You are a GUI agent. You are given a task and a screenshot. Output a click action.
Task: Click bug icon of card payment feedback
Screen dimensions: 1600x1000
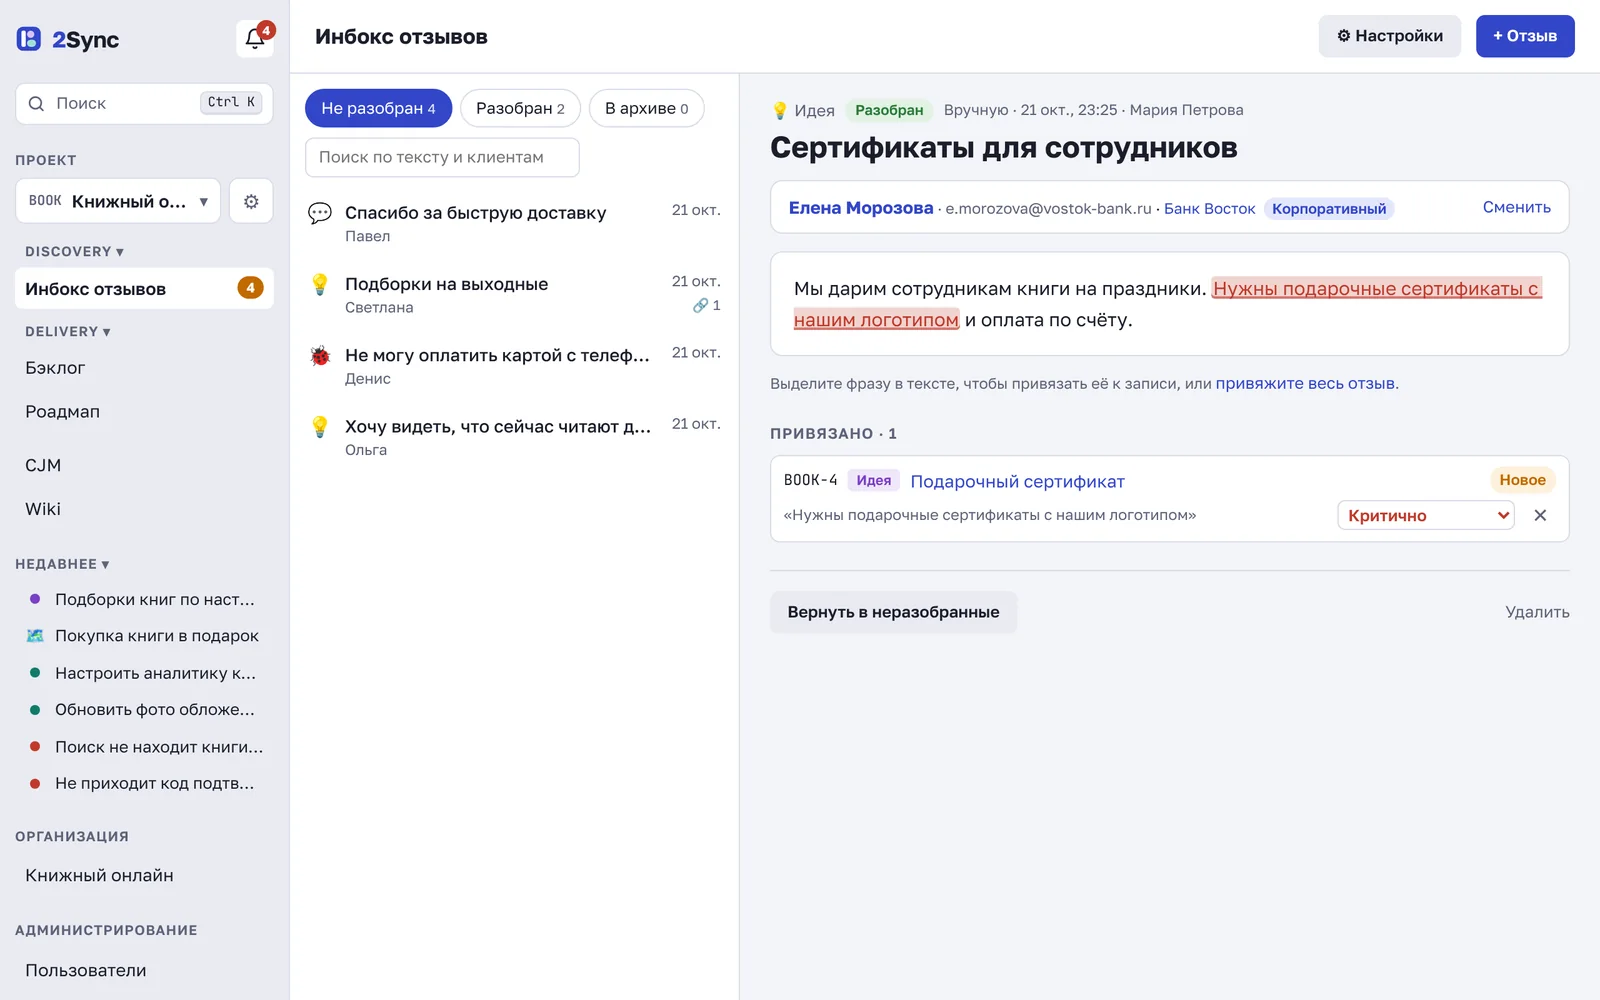point(320,355)
